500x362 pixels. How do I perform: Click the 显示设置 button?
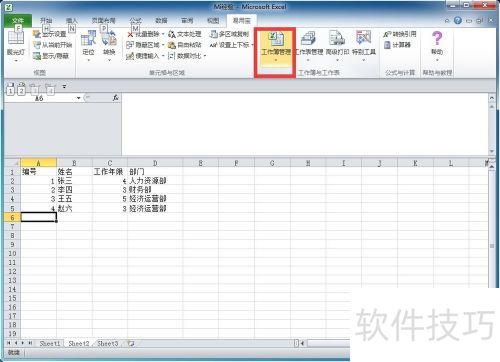(x=50, y=34)
